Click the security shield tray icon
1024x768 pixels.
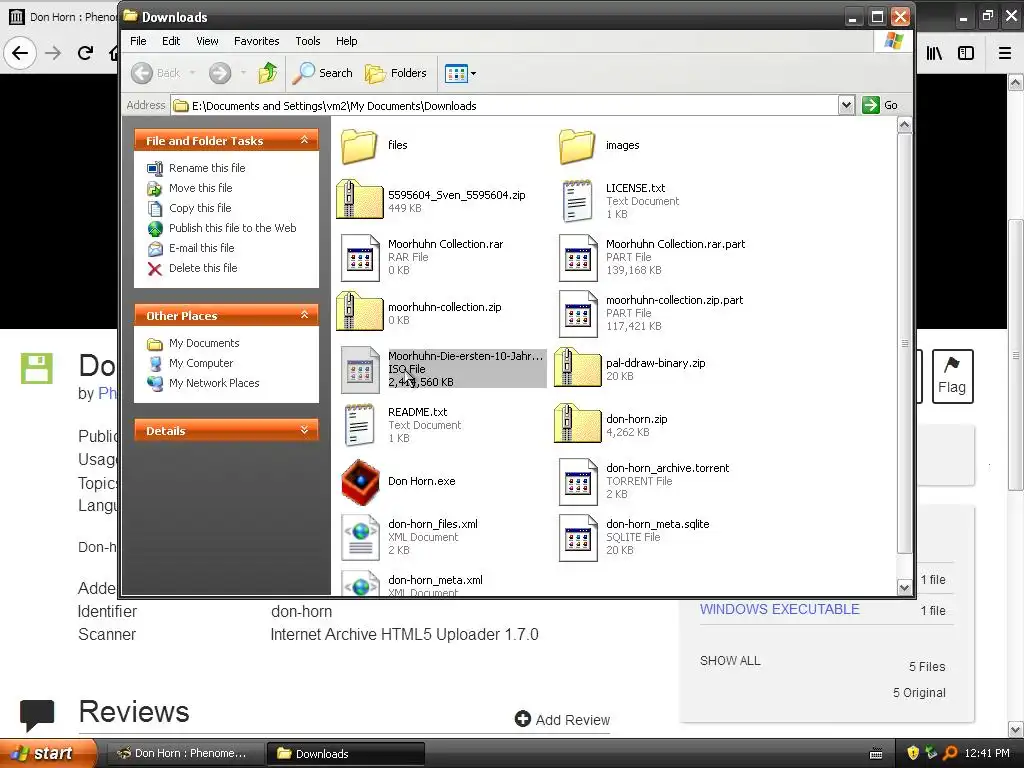913,753
